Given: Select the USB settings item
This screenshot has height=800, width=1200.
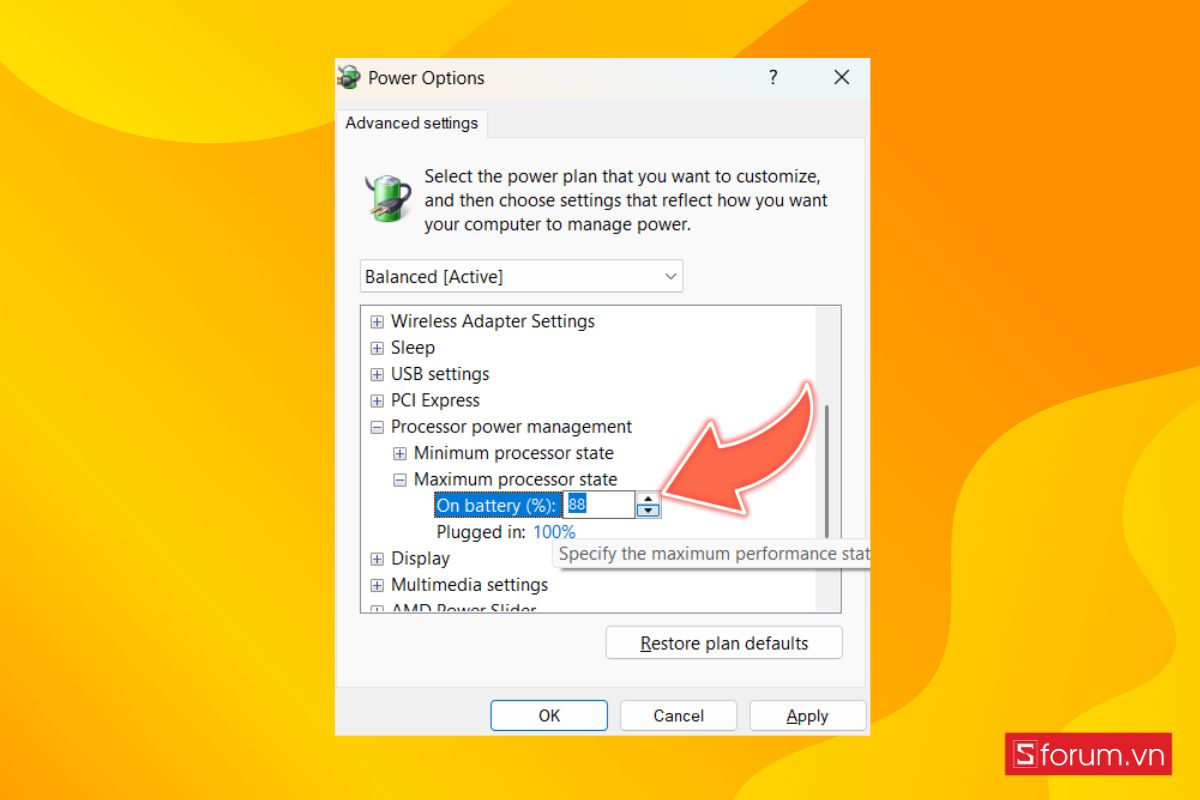Looking at the screenshot, I should [x=440, y=374].
